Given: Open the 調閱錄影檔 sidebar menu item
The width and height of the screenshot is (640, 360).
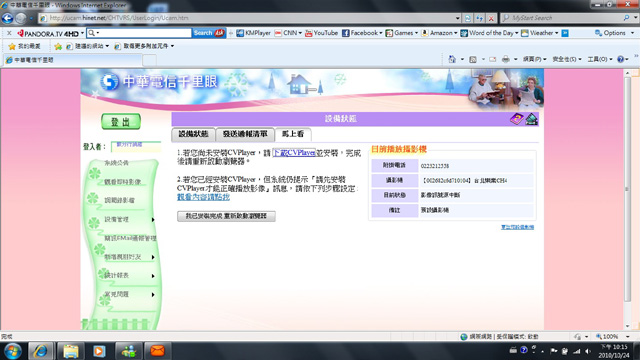Looking at the screenshot, I should [x=119, y=200].
